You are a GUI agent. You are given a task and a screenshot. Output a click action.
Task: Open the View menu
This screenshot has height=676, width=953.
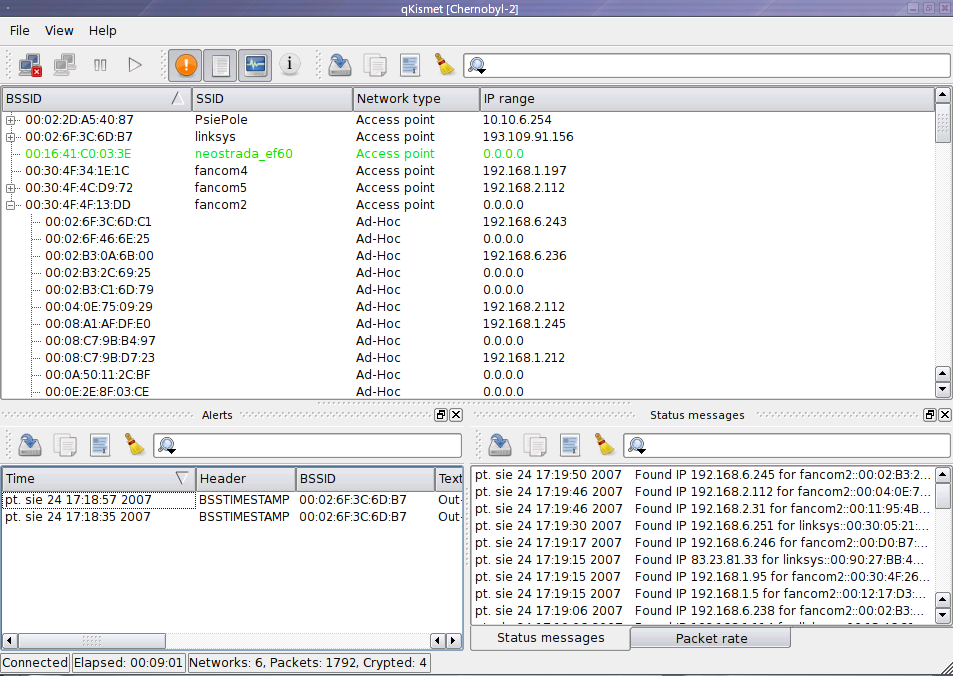pyautogui.click(x=59, y=31)
